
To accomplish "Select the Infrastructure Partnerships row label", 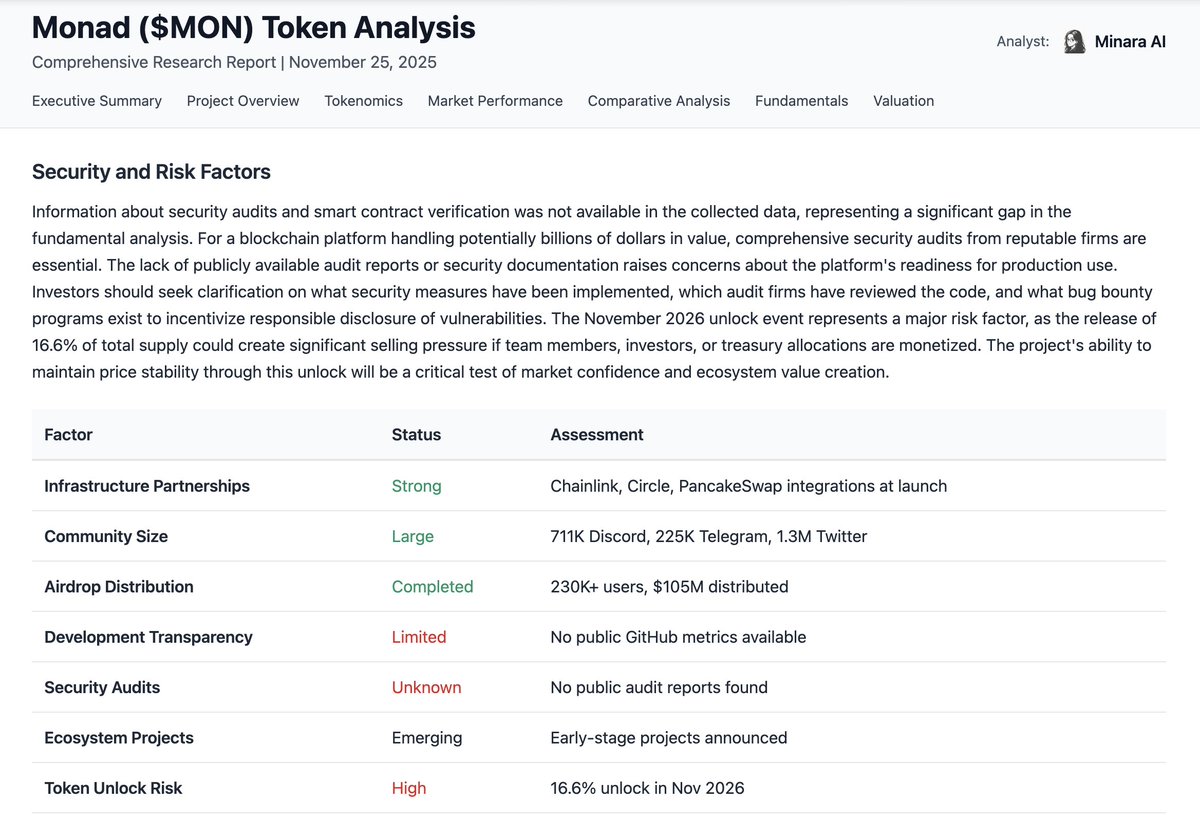I will coord(147,486).
